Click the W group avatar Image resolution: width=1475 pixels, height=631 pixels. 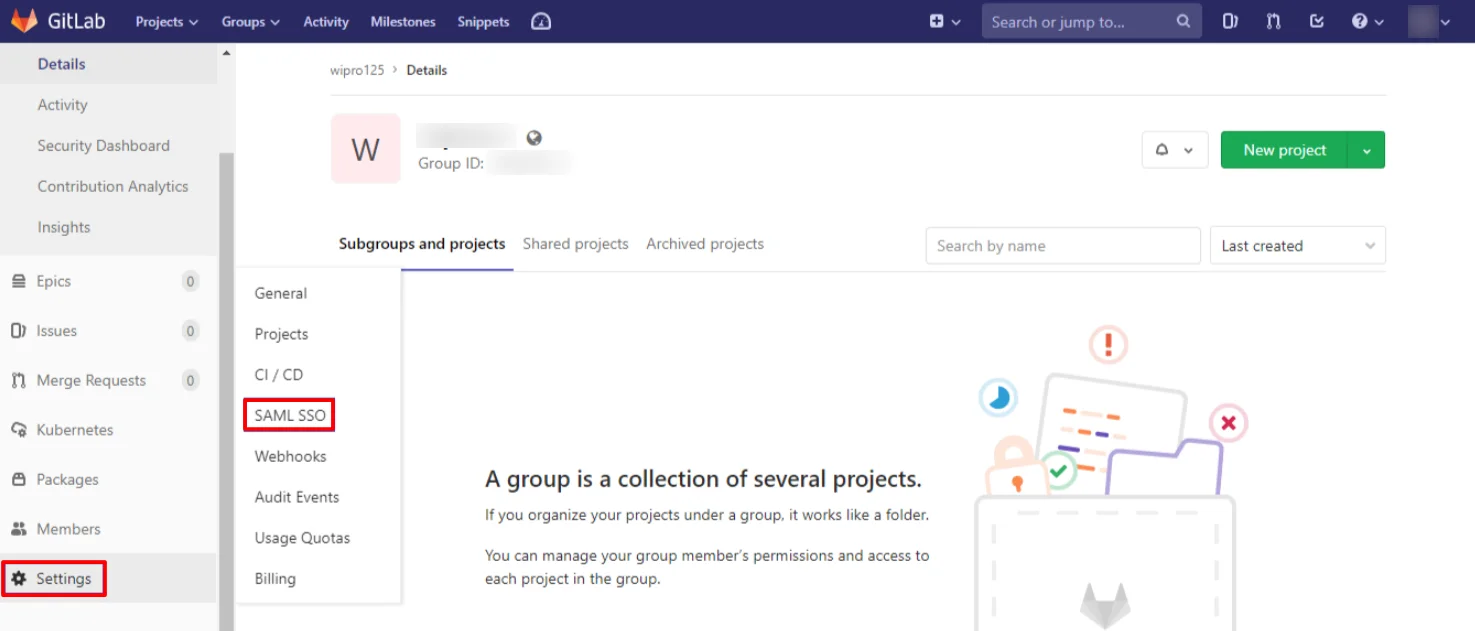[x=365, y=149]
